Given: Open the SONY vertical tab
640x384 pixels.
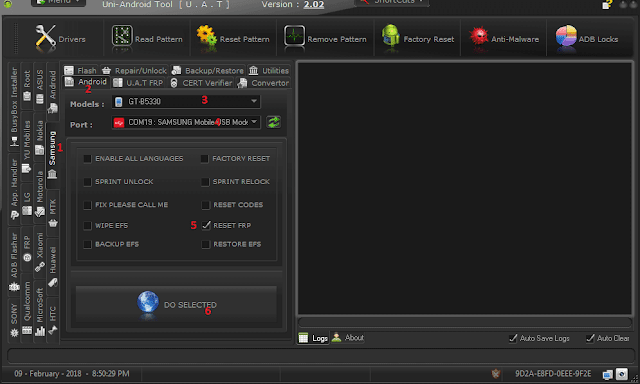Looking at the screenshot, I should (x=14, y=320).
